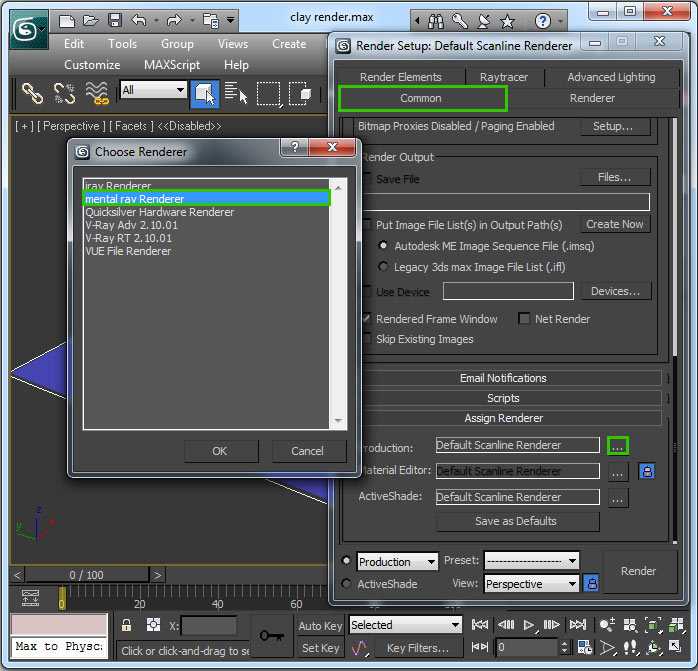Switch to the Raytracer tab
The image size is (698, 671).
504,77
